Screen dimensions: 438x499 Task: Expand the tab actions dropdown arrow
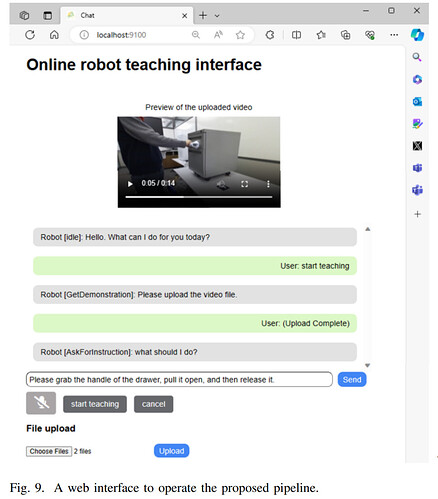[217, 16]
